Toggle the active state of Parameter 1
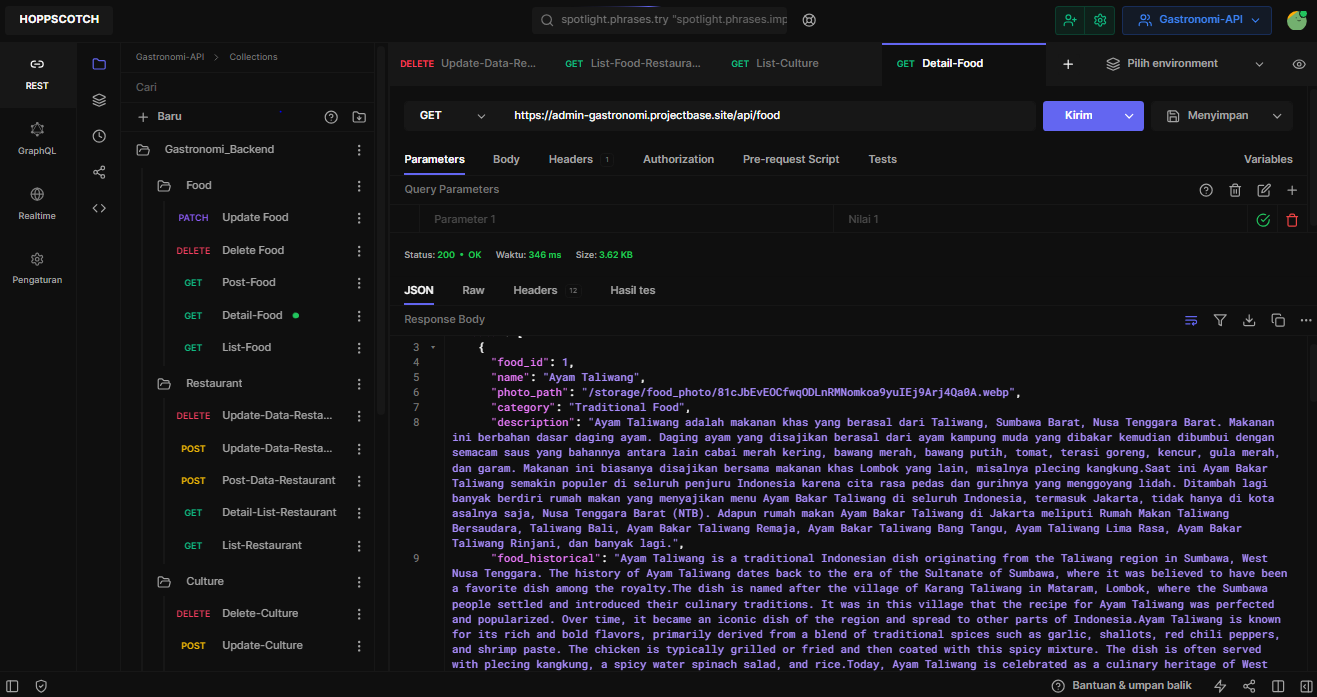This screenshot has height=697, width=1317. [1263, 219]
